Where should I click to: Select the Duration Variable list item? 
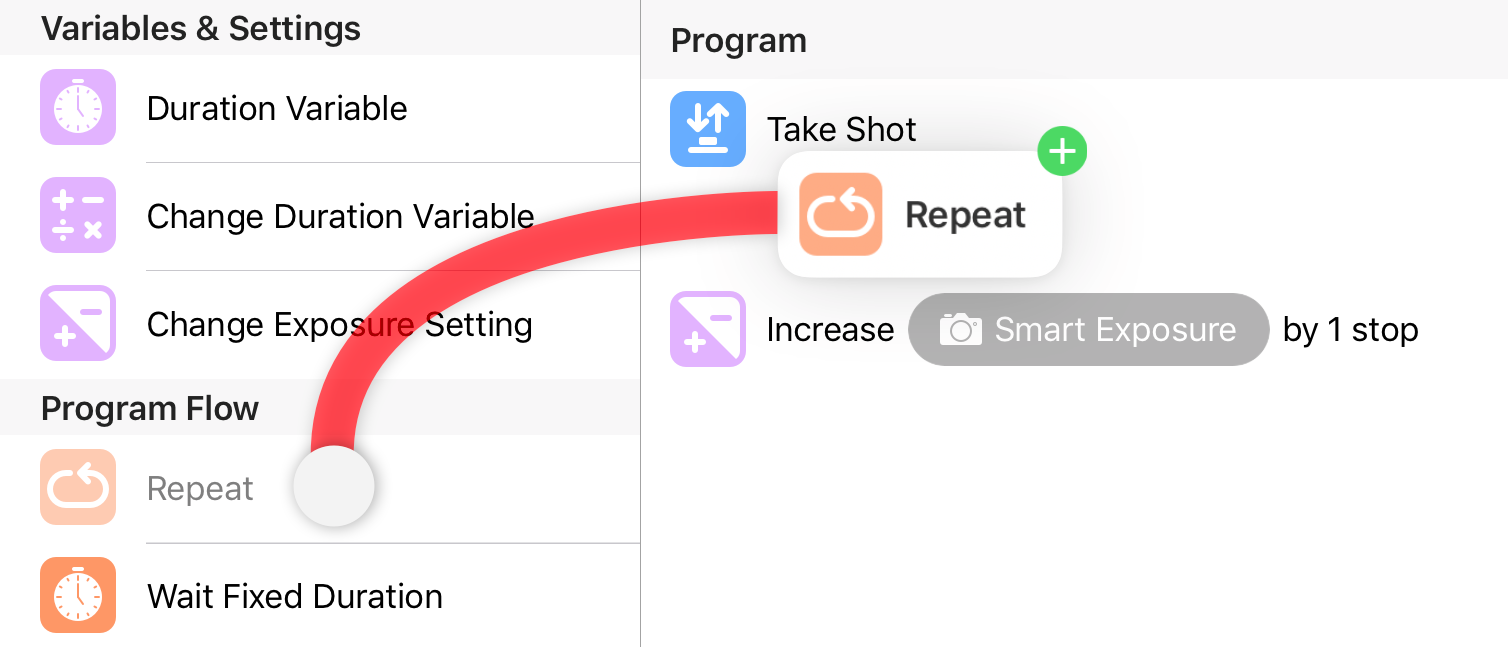coord(320,108)
